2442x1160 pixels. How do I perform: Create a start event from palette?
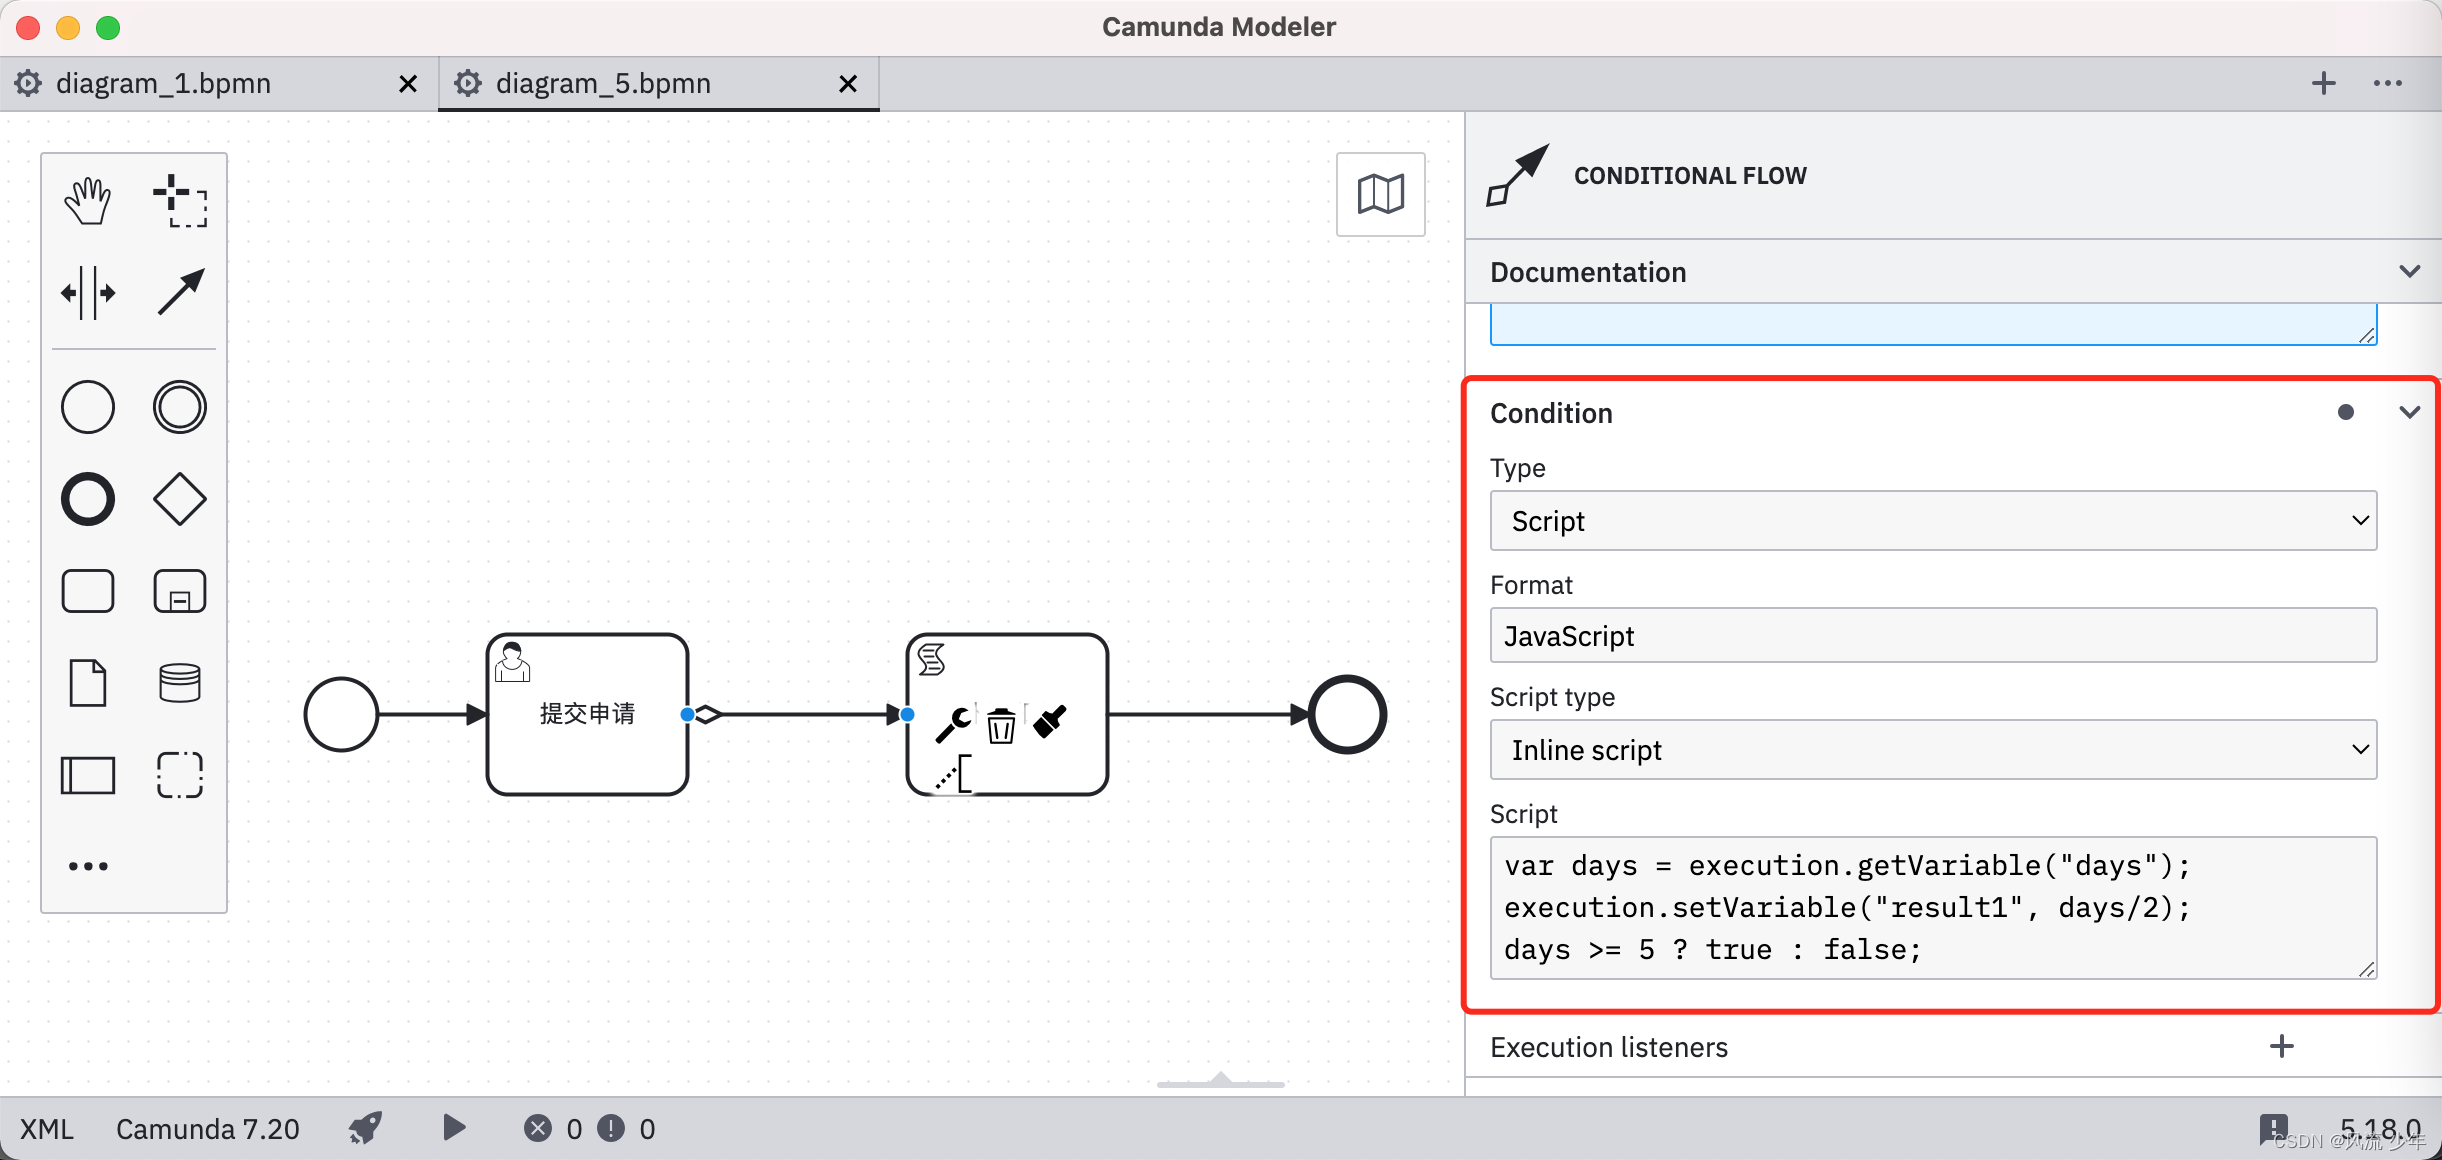[x=88, y=407]
